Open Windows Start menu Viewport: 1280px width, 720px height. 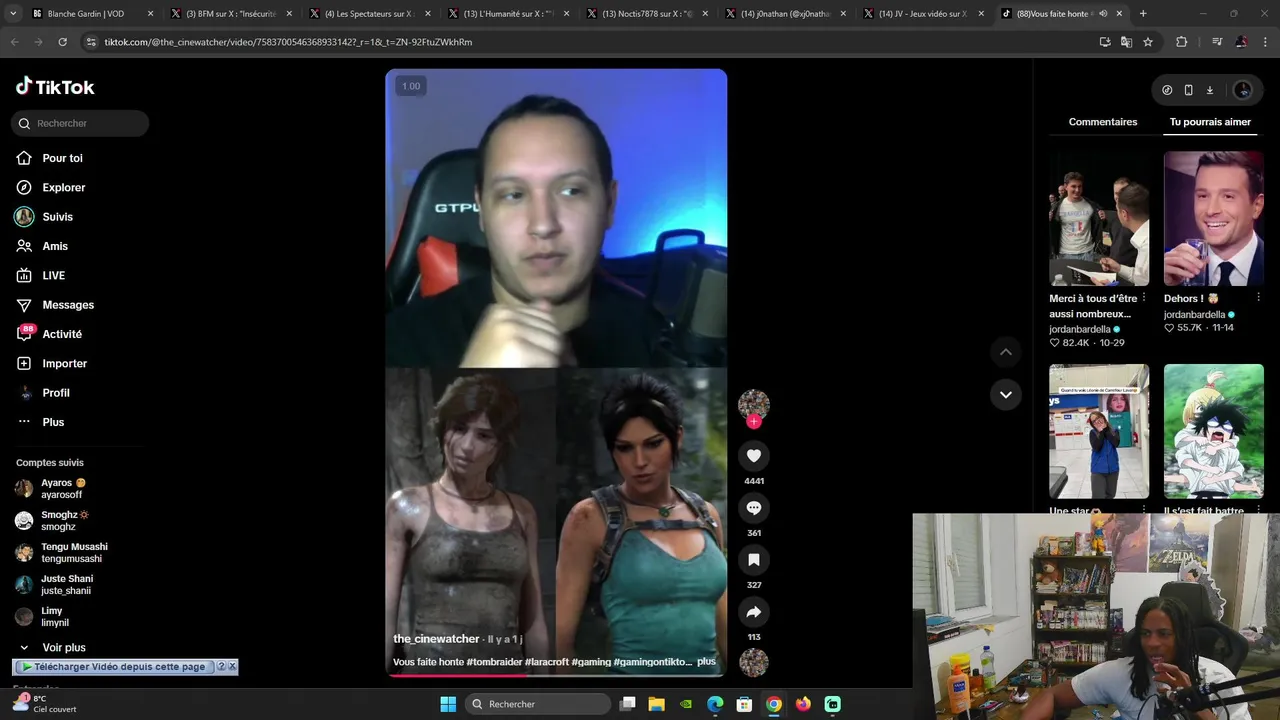(x=448, y=704)
